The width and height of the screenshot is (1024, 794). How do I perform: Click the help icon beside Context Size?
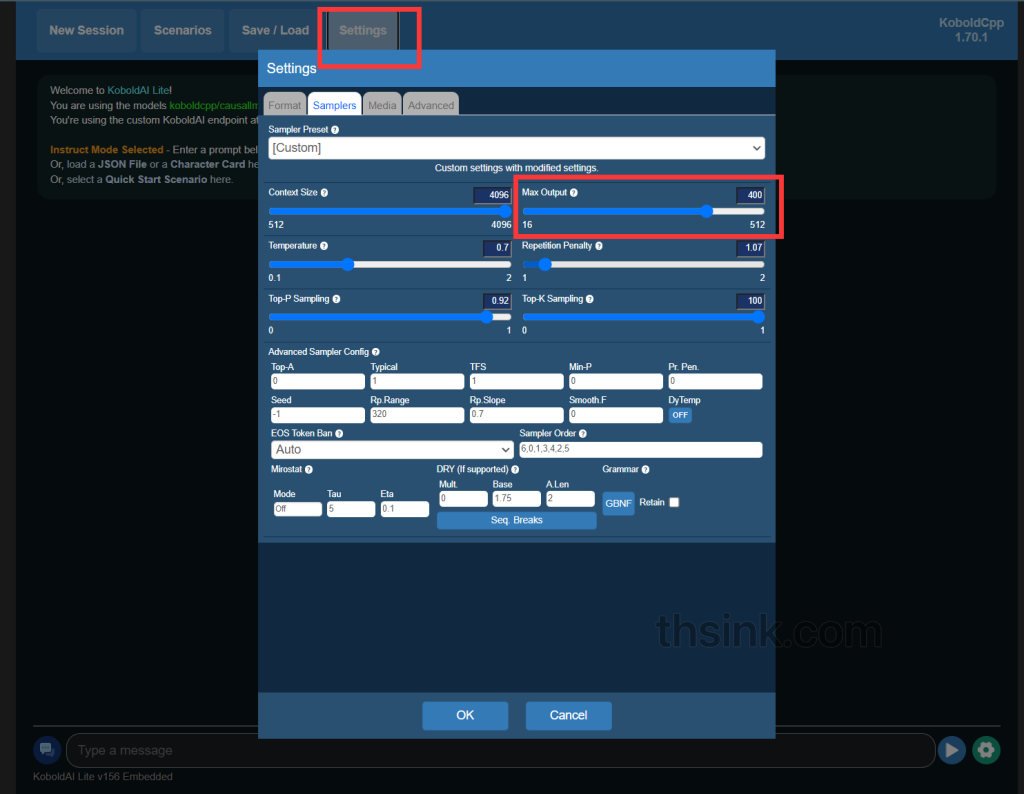(x=325, y=192)
